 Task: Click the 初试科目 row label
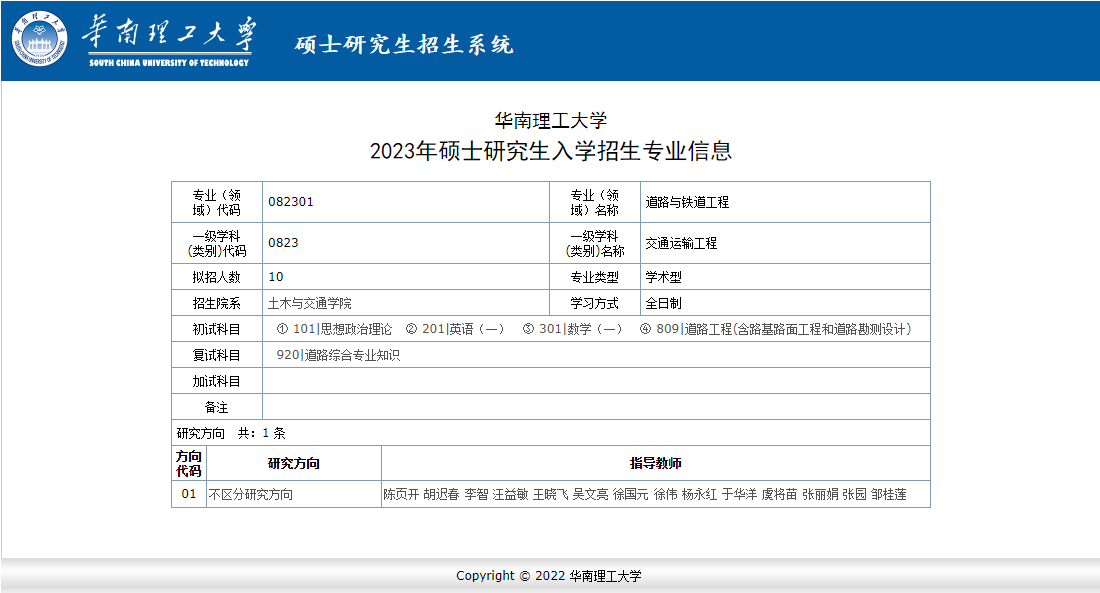tap(217, 329)
